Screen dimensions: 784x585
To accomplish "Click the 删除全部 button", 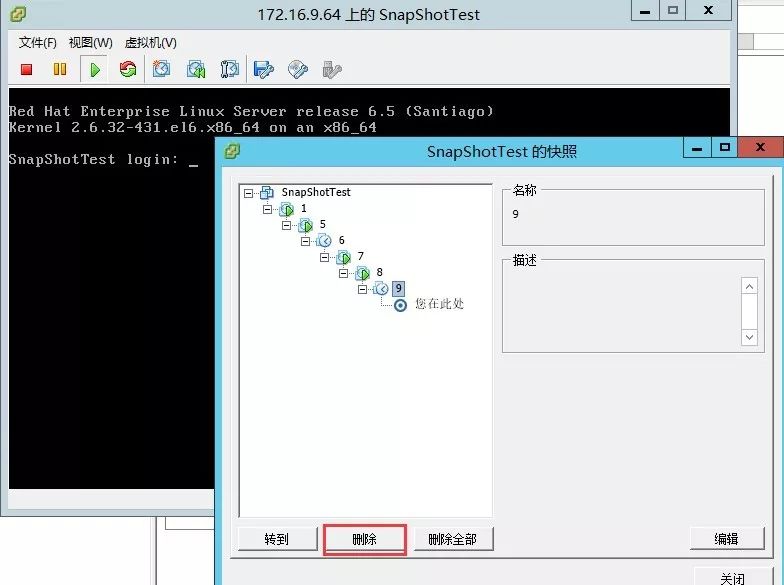I will click(x=453, y=539).
